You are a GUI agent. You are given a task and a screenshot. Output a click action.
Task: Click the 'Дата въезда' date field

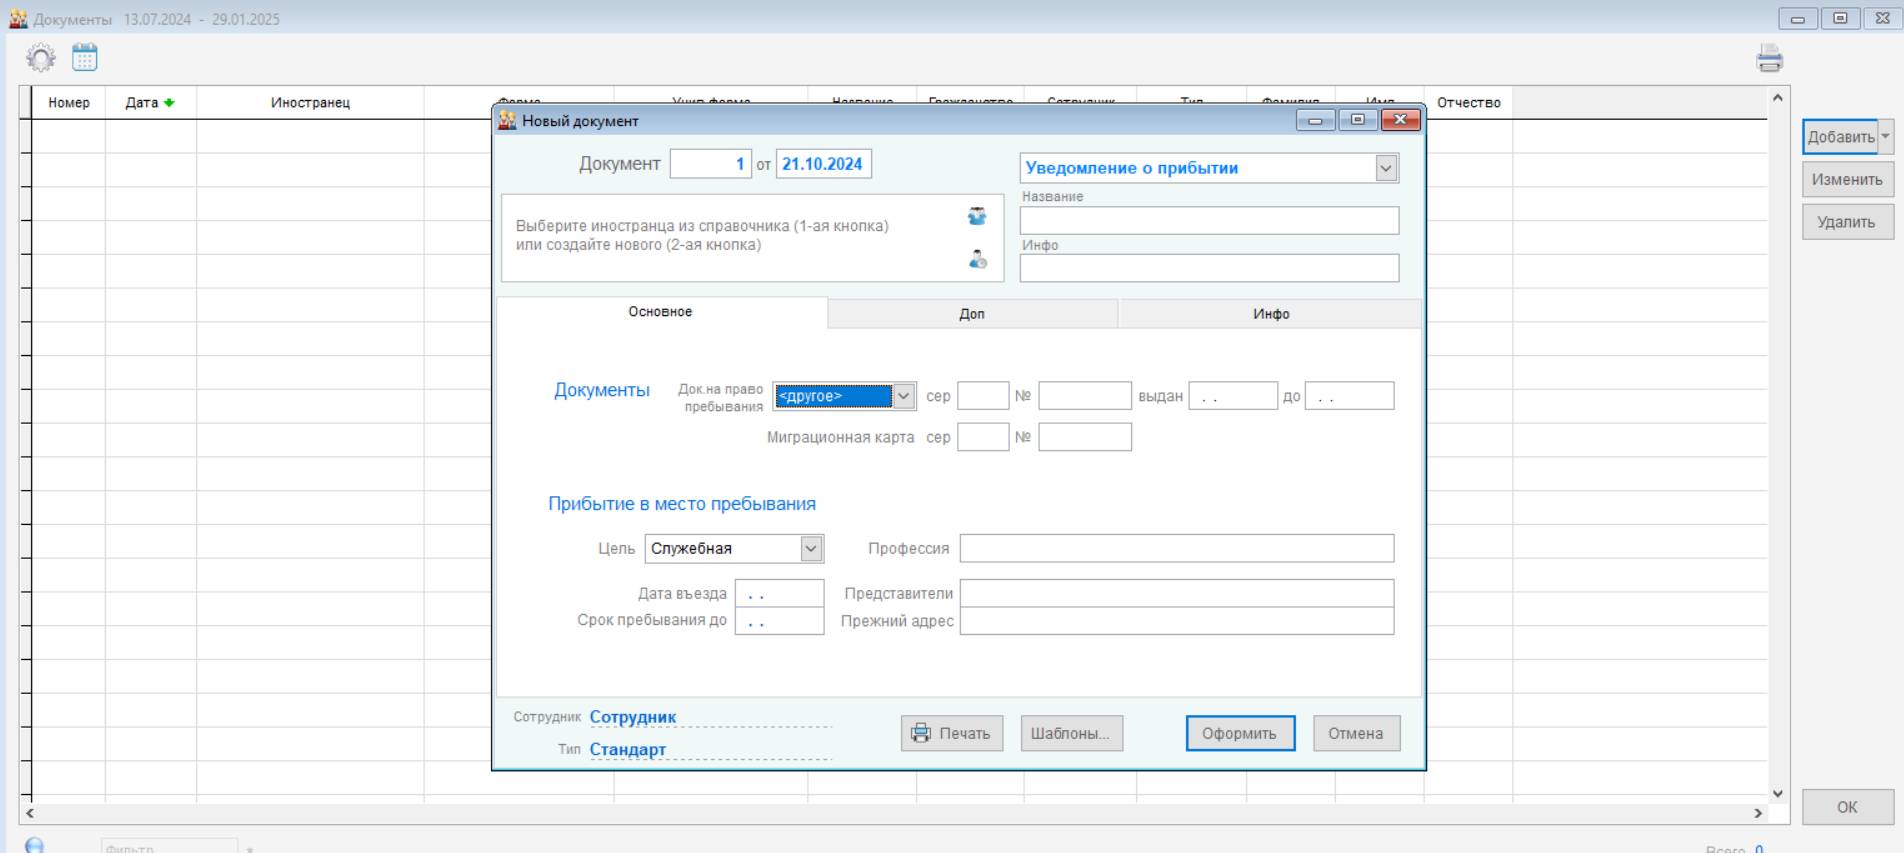[779, 593]
